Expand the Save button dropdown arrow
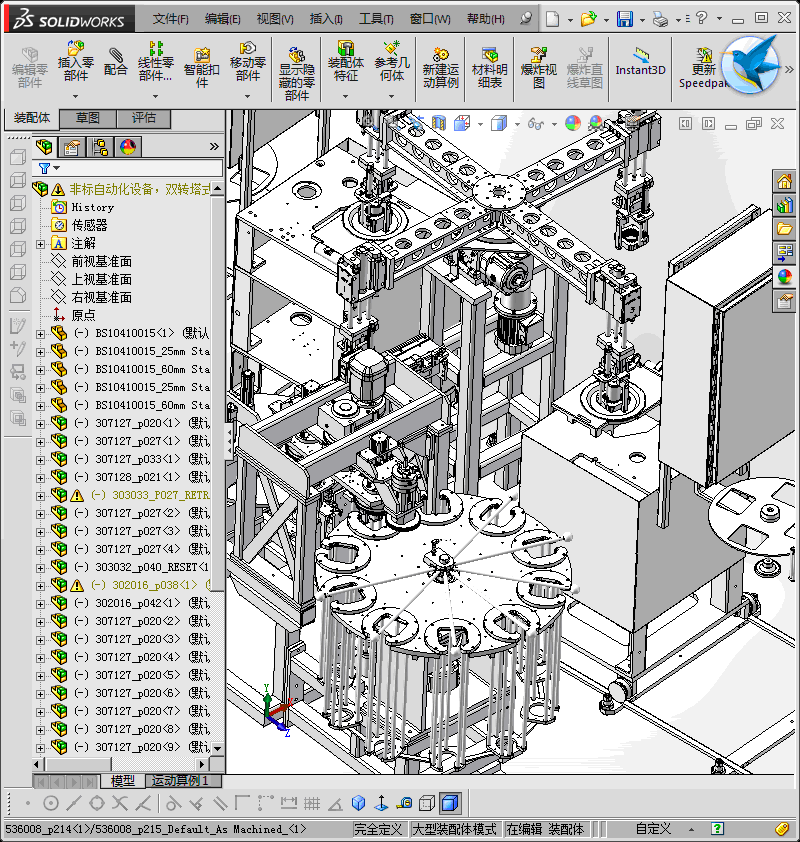800x842 pixels. coord(642,20)
